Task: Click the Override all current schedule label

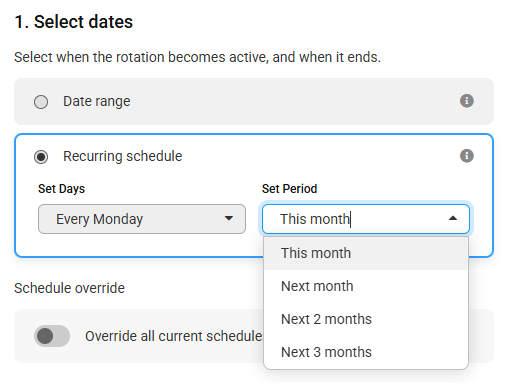Action: coord(174,336)
